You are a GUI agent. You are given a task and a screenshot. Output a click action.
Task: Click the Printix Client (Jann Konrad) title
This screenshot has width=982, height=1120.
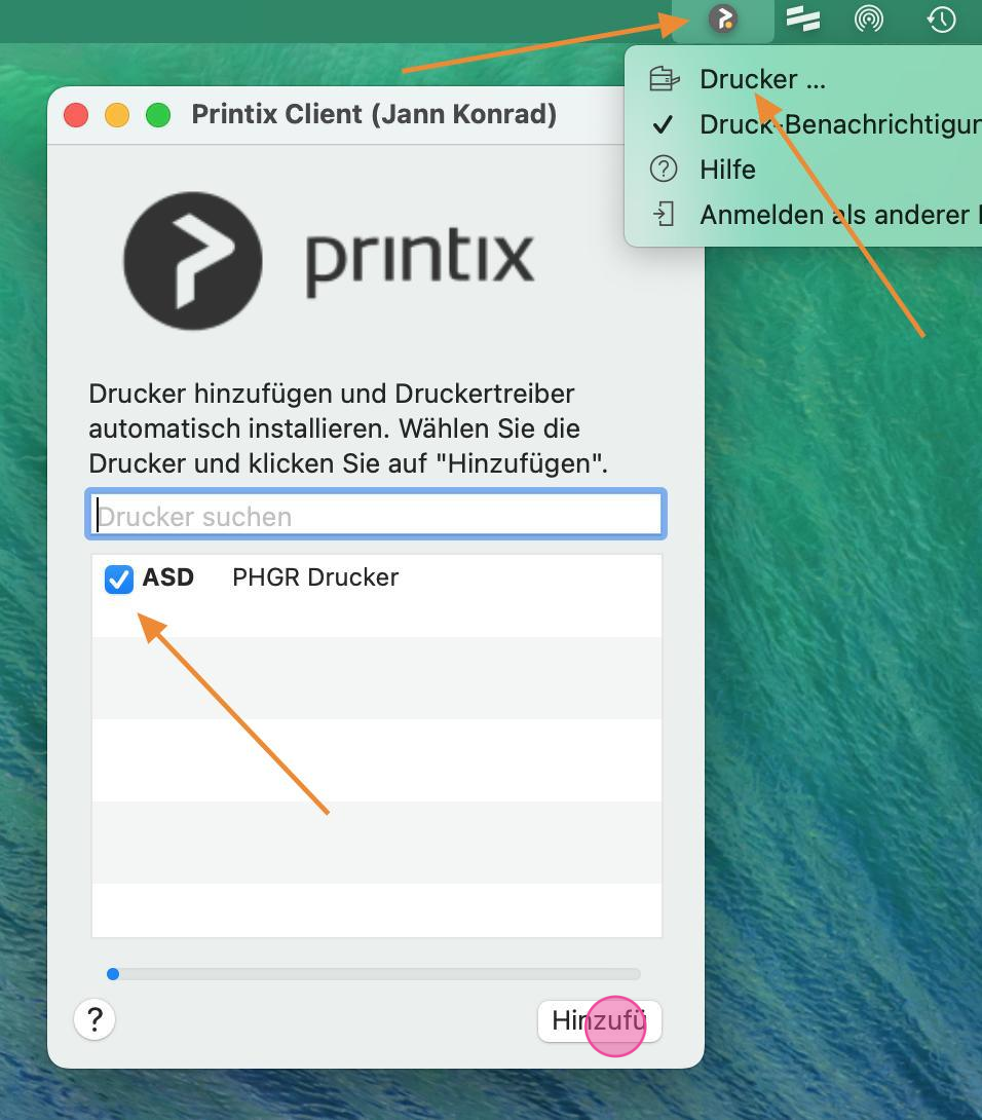tap(374, 114)
